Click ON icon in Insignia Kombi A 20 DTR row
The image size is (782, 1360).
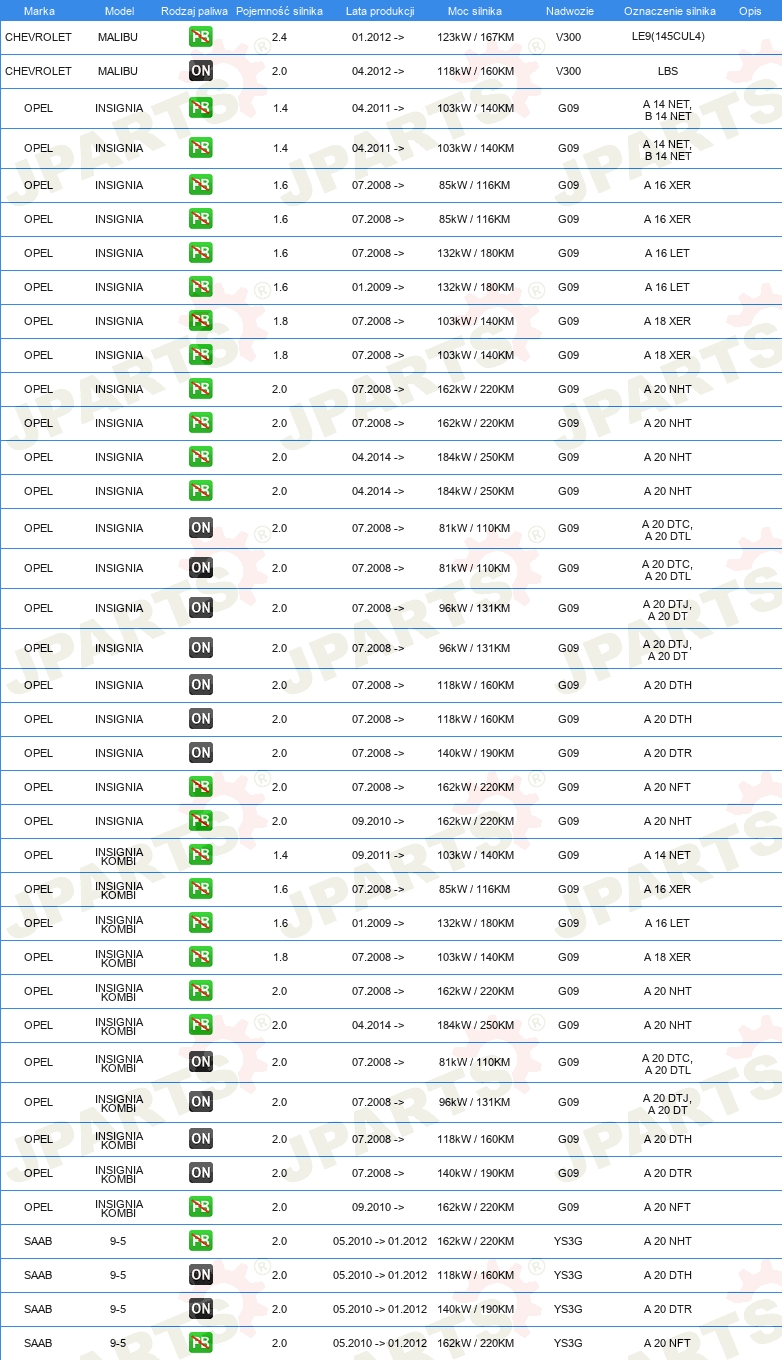[201, 1173]
